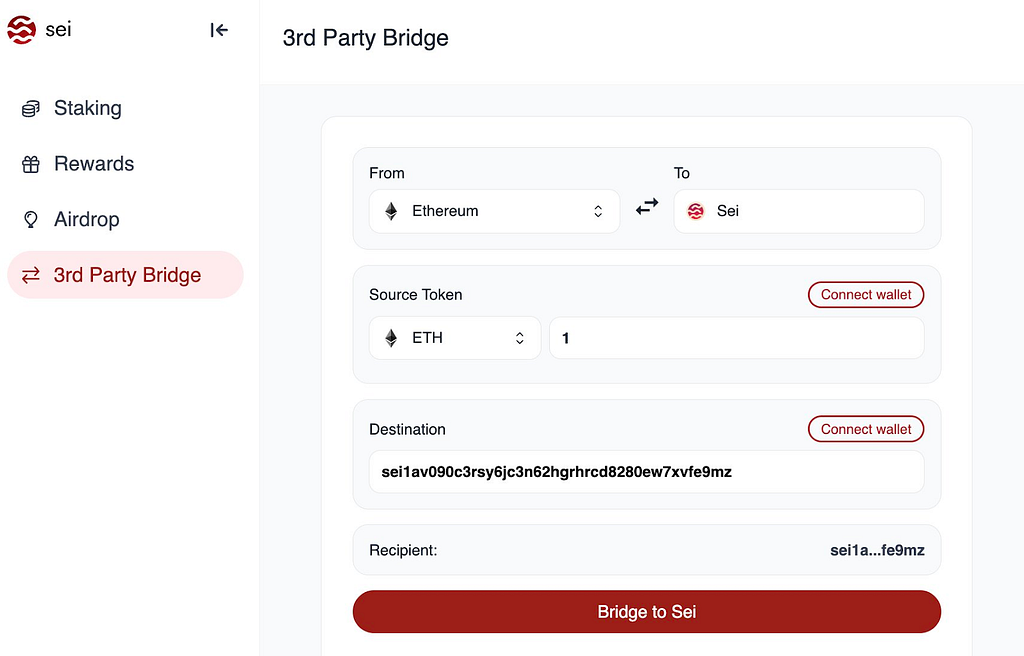Collapse the sidebar with arrow icon

(x=219, y=30)
